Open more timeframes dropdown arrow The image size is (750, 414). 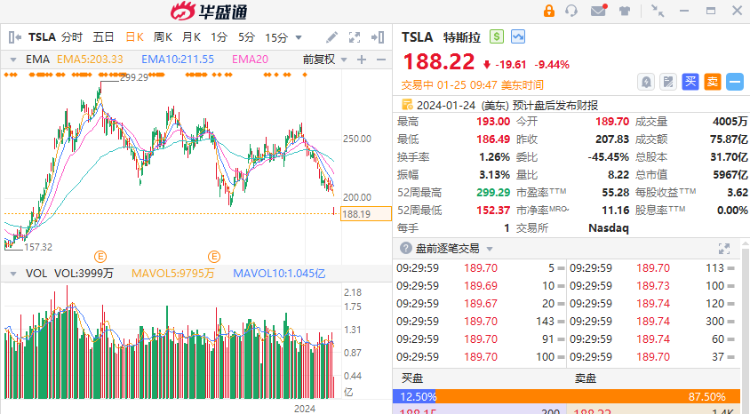coord(298,37)
